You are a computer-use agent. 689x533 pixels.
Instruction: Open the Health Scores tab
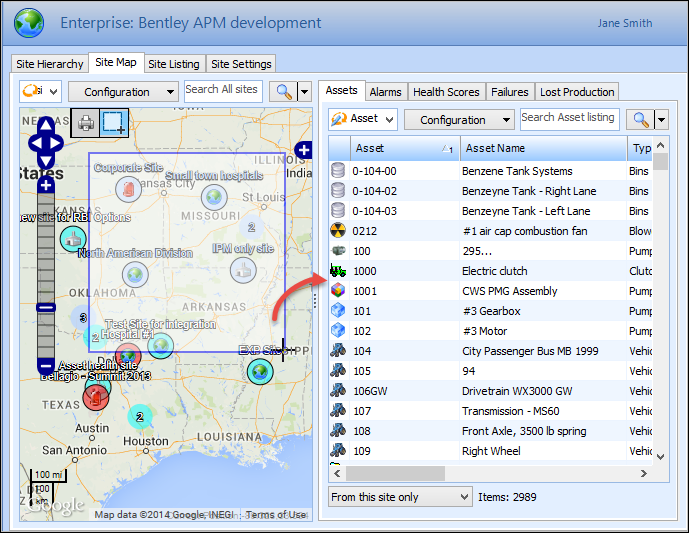(x=446, y=91)
